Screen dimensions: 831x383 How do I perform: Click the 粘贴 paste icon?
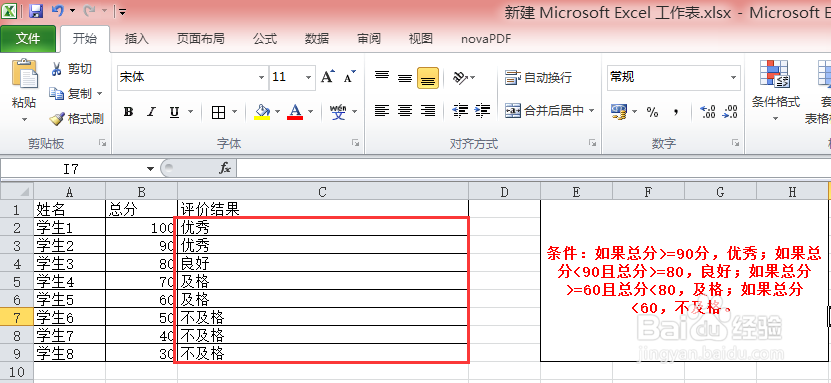(x=24, y=74)
